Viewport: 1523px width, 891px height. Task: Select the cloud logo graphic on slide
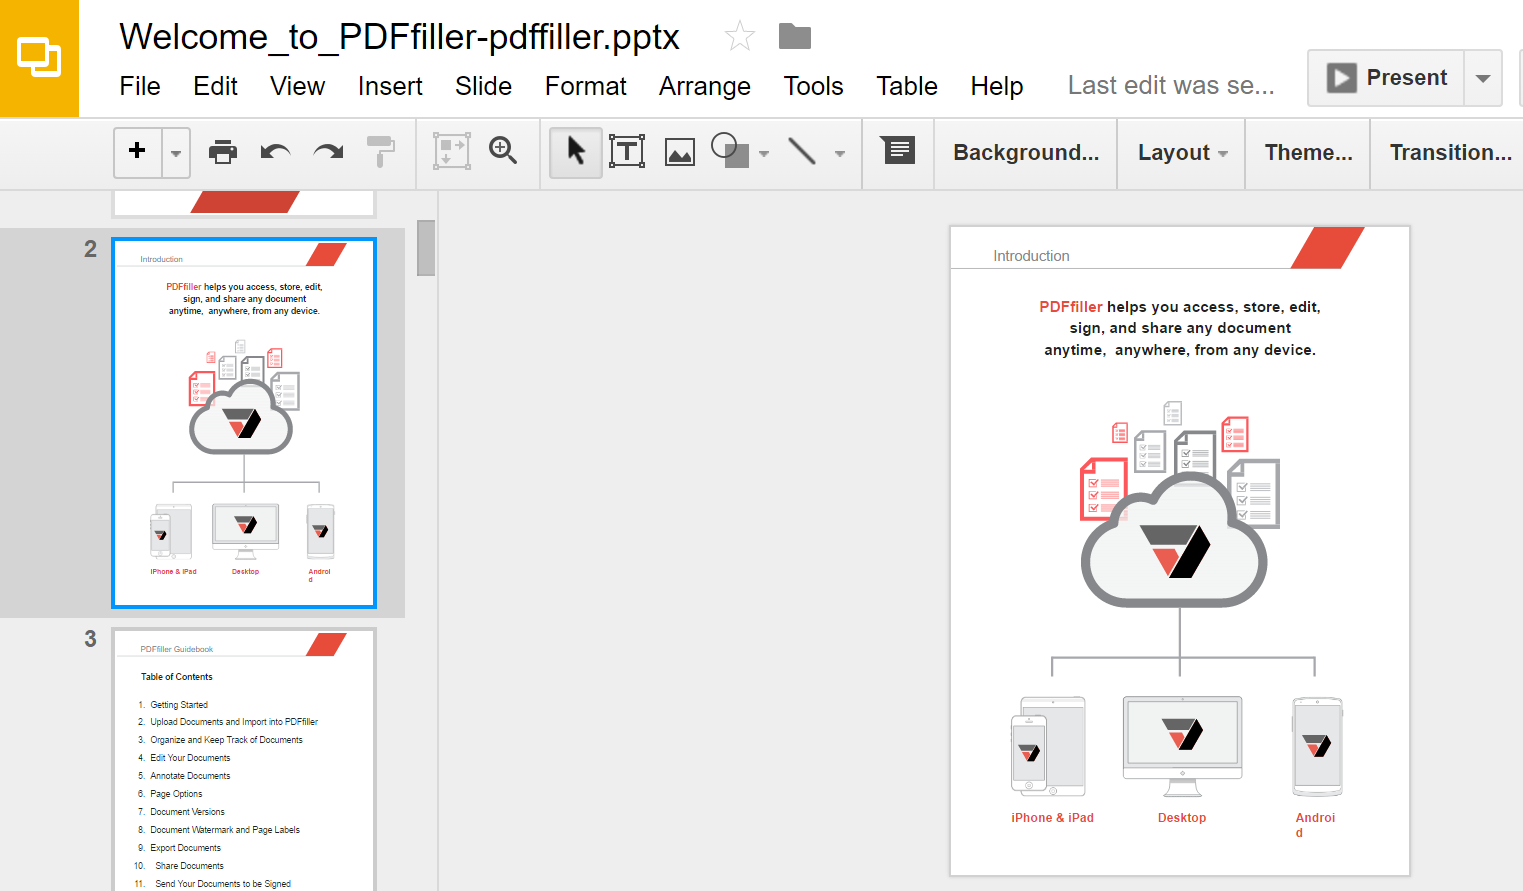(x=1174, y=540)
